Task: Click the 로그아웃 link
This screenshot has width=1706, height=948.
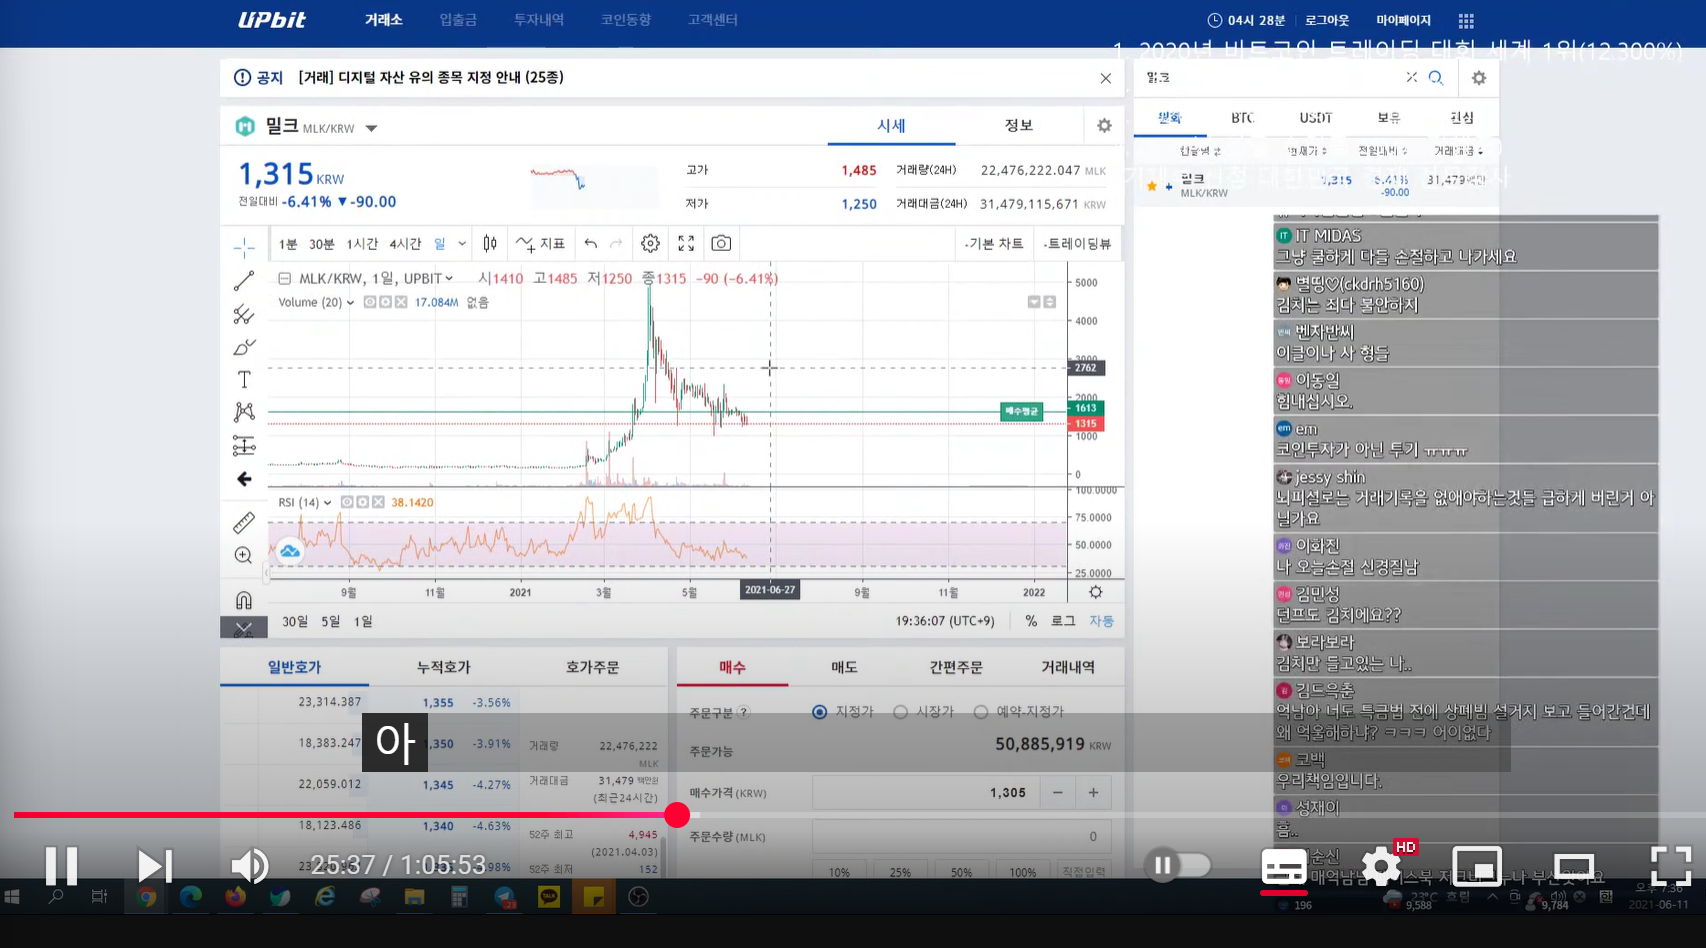Action: 1327,20
